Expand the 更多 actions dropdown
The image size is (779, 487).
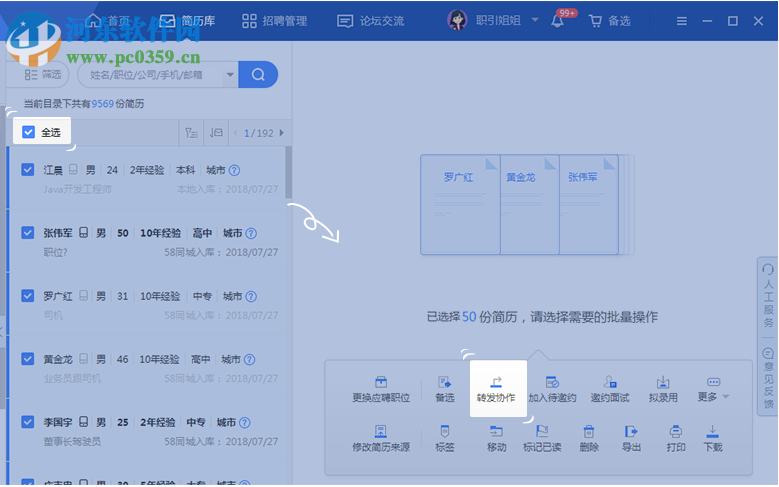(713, 389)
